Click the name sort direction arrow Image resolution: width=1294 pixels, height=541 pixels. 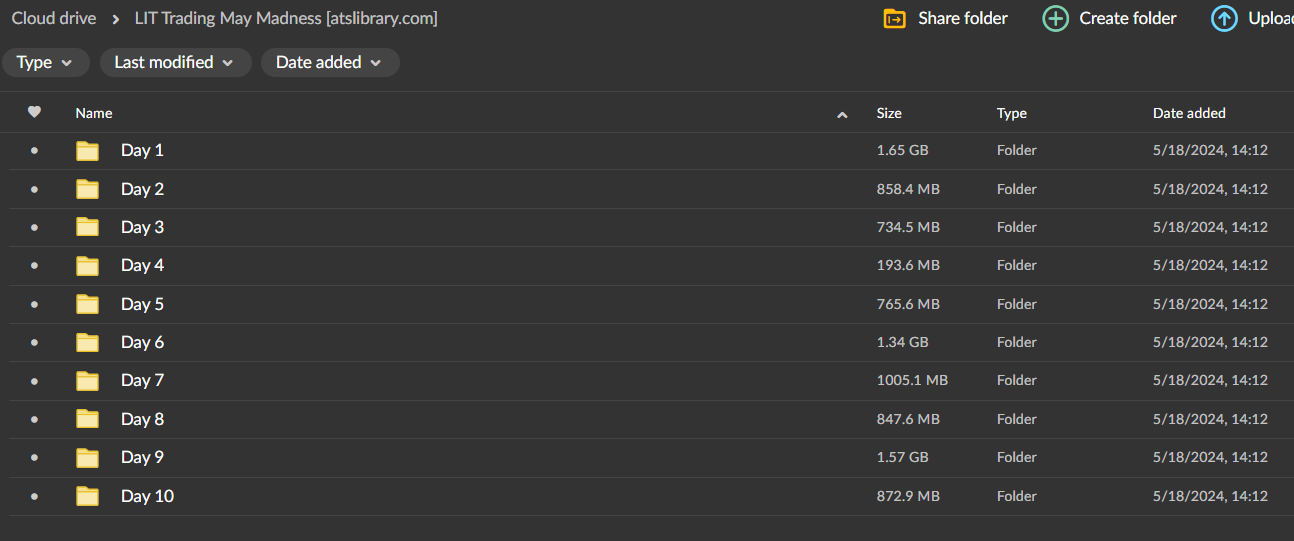click(x=842, y=115)
